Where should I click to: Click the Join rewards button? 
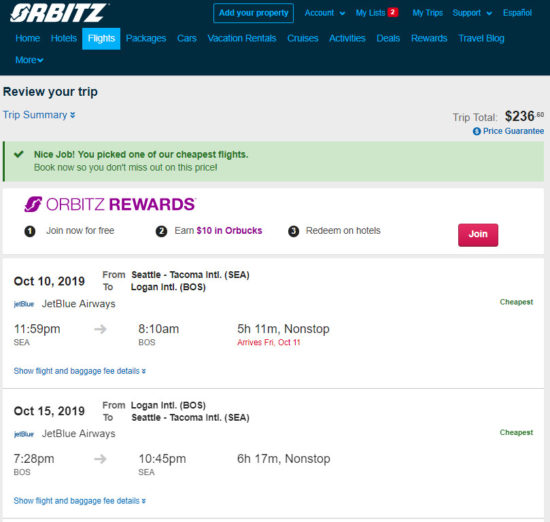pos(478,234)
